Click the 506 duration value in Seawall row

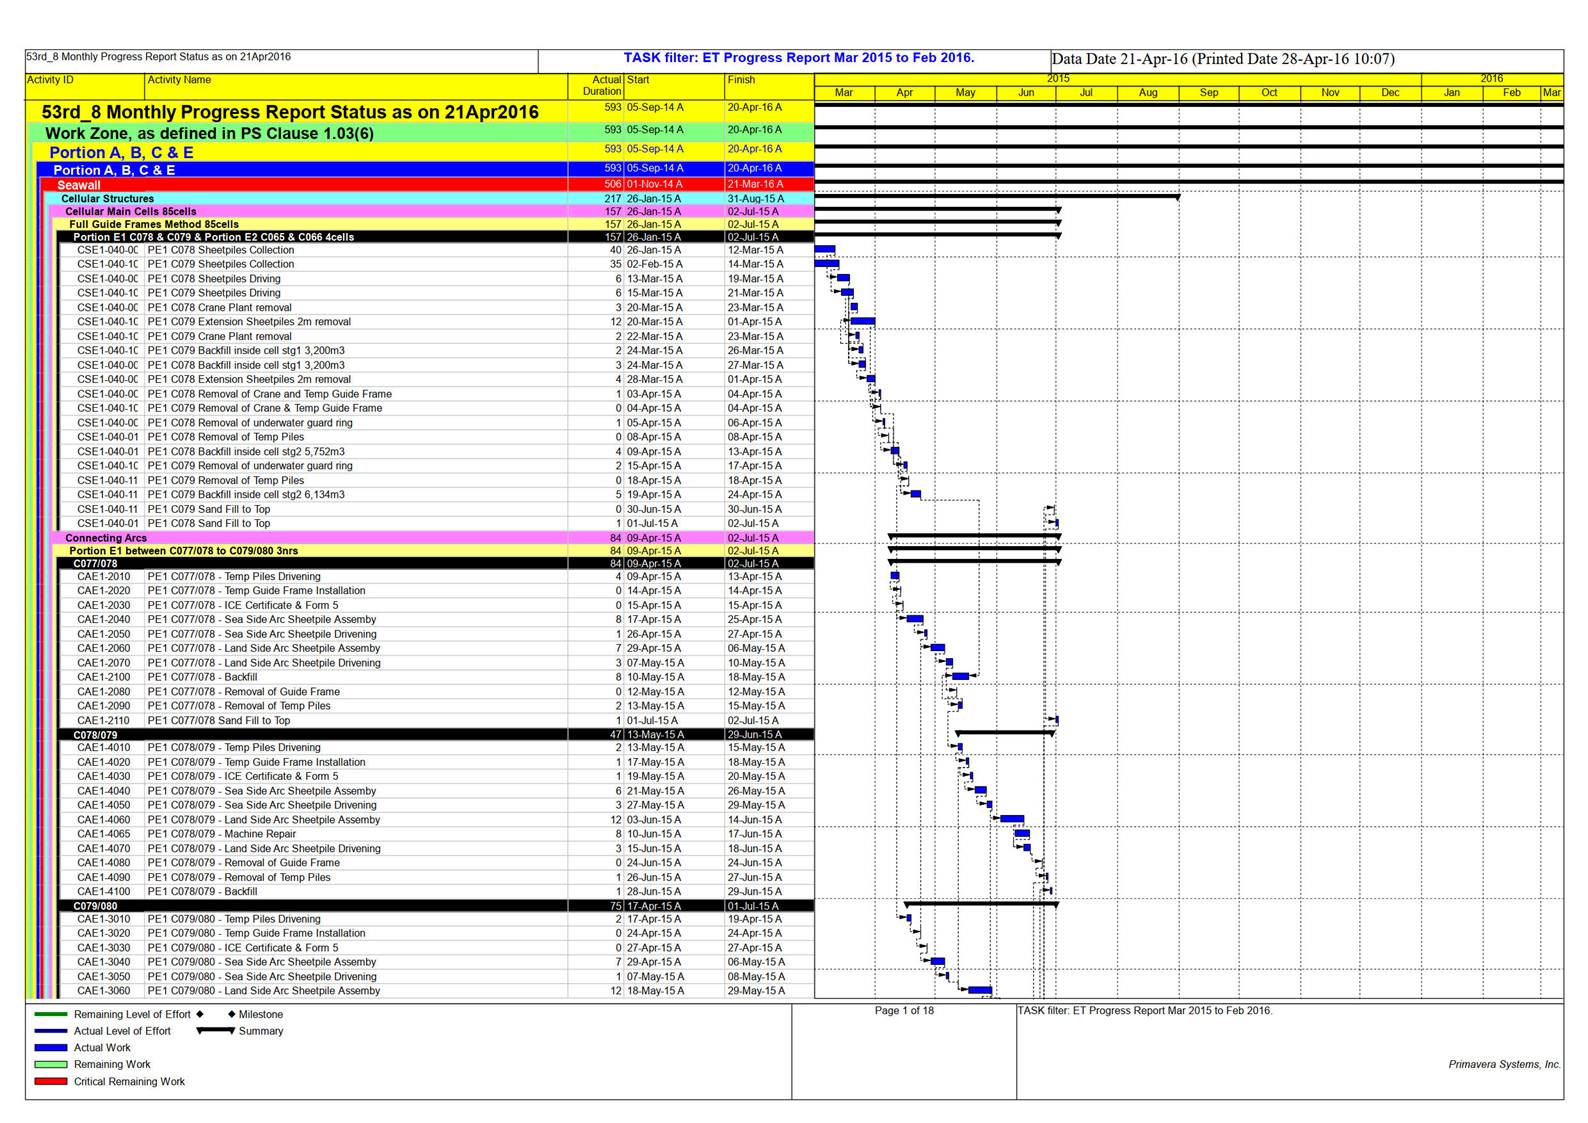(612, 185)
